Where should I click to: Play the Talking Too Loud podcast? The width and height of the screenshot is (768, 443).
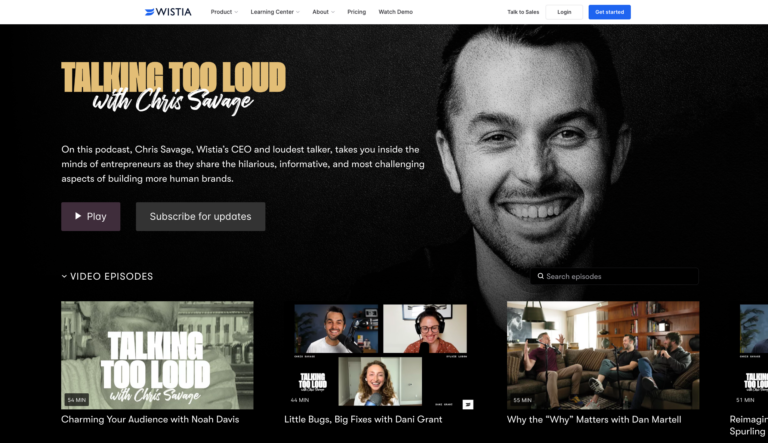point(91,216)
